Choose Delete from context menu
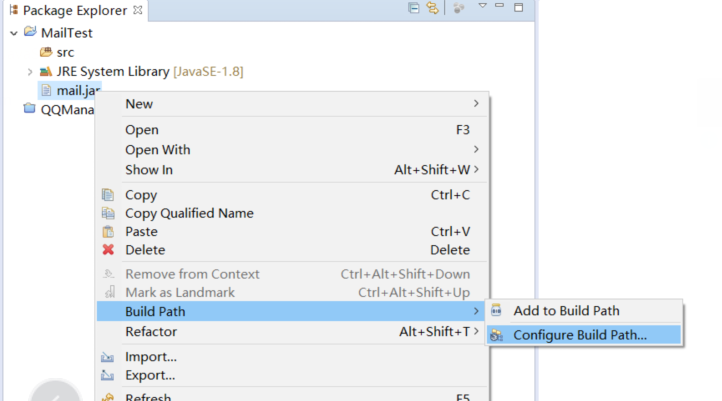 293,250
